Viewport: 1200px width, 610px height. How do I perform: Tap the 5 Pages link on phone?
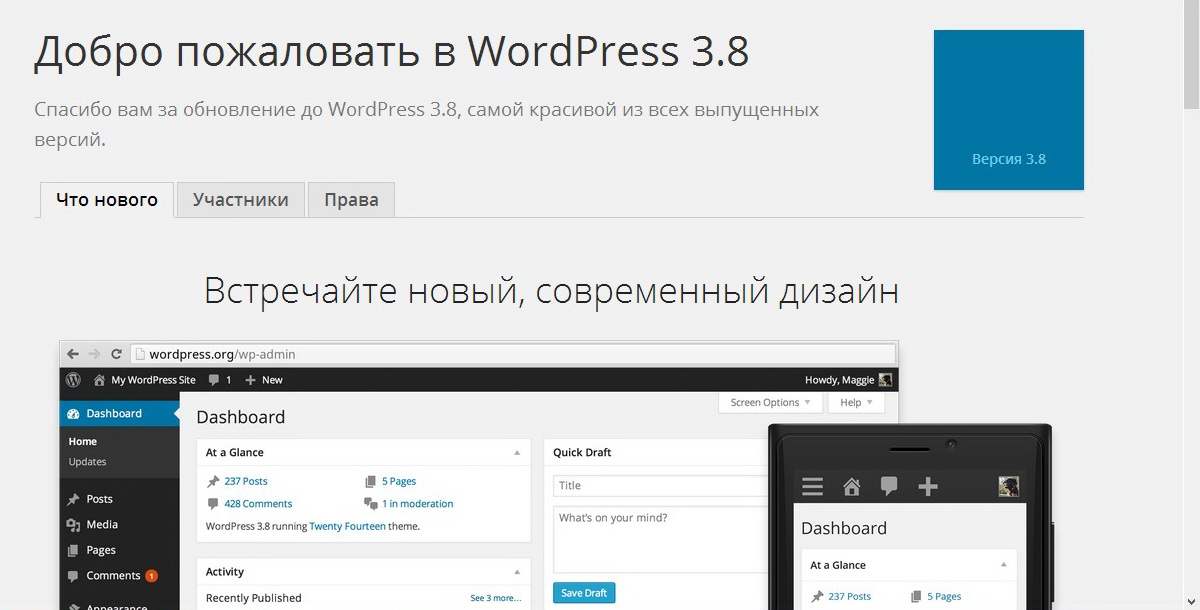(x=944, y=597)
